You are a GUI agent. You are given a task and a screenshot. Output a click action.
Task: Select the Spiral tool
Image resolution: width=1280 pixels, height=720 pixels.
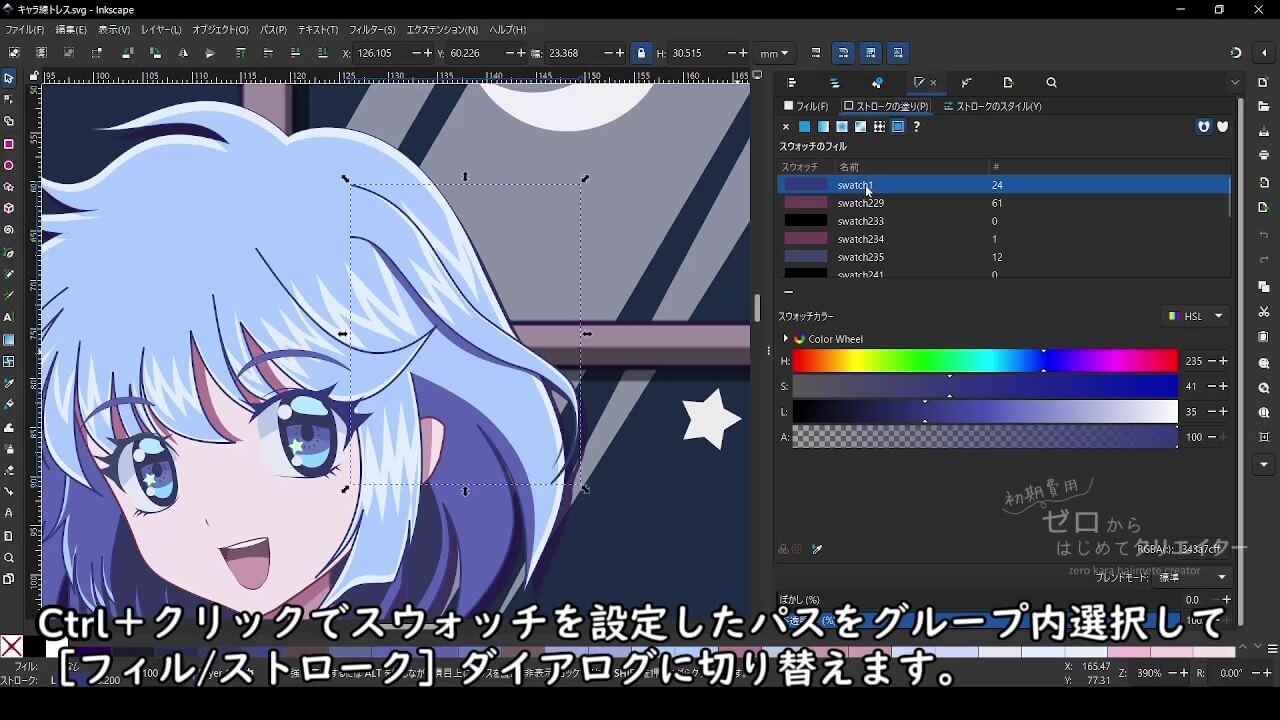point(9,230)
